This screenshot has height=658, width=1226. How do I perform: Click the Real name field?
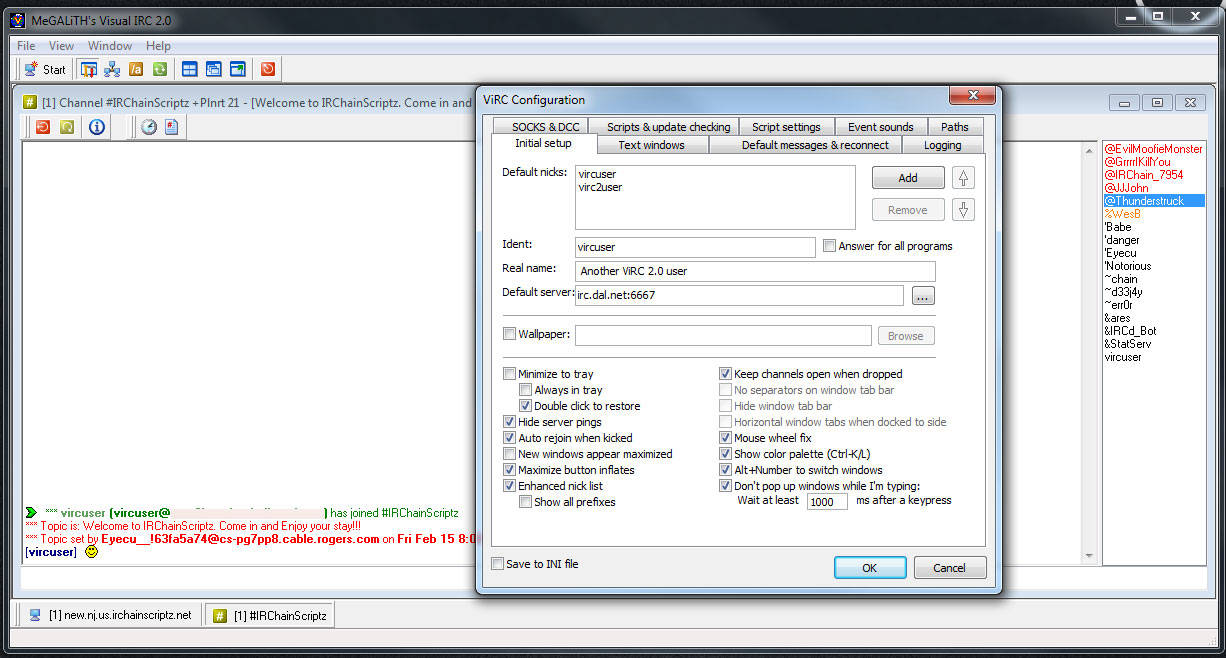[756, 271]
